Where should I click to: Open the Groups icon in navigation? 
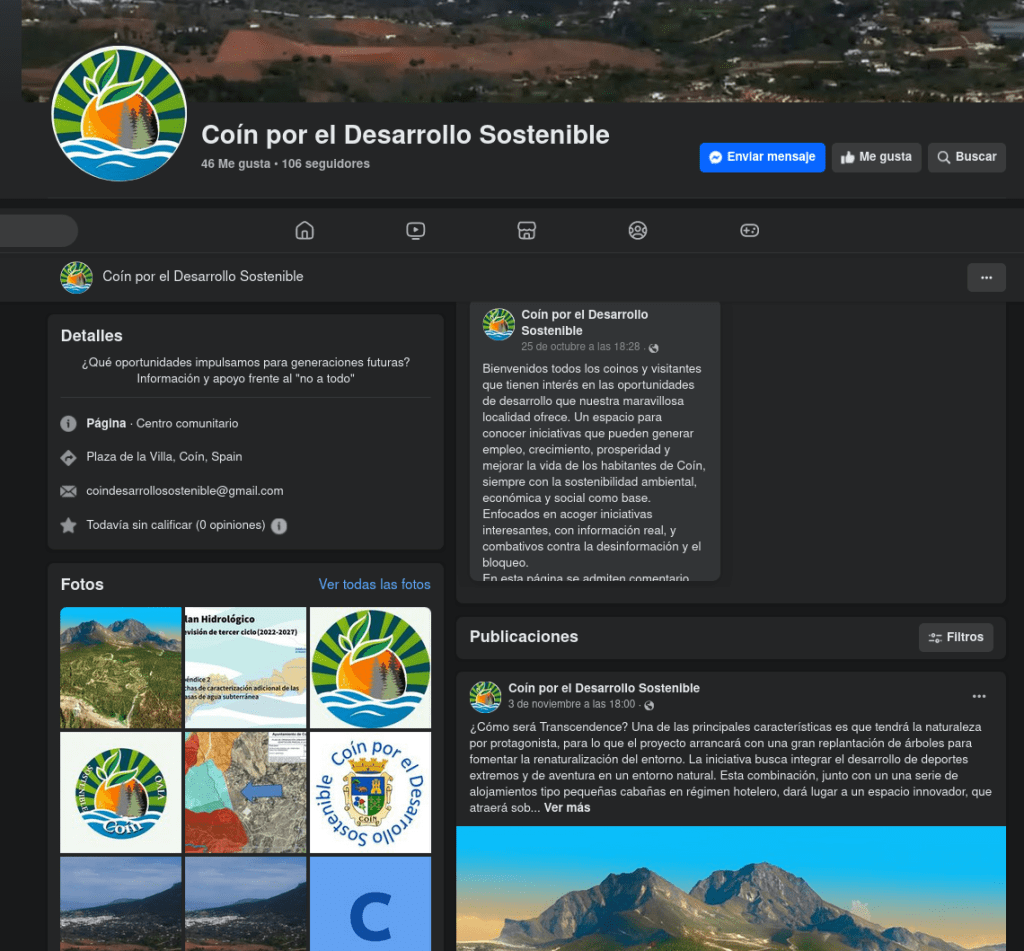(x=638, y=231)
